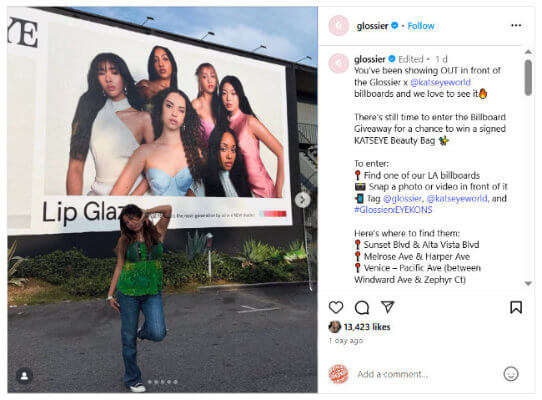View the 13,423 likes list

coord(366,327)
